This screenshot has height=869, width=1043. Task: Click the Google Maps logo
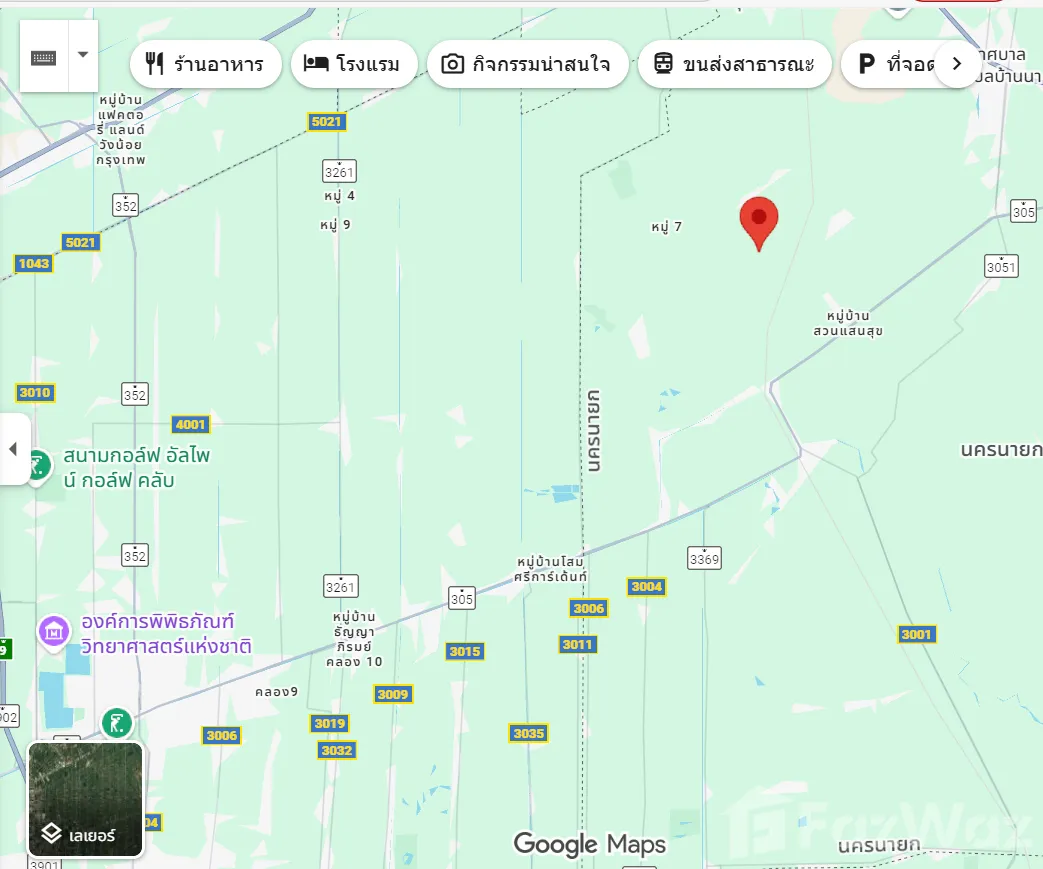[589, 844]
